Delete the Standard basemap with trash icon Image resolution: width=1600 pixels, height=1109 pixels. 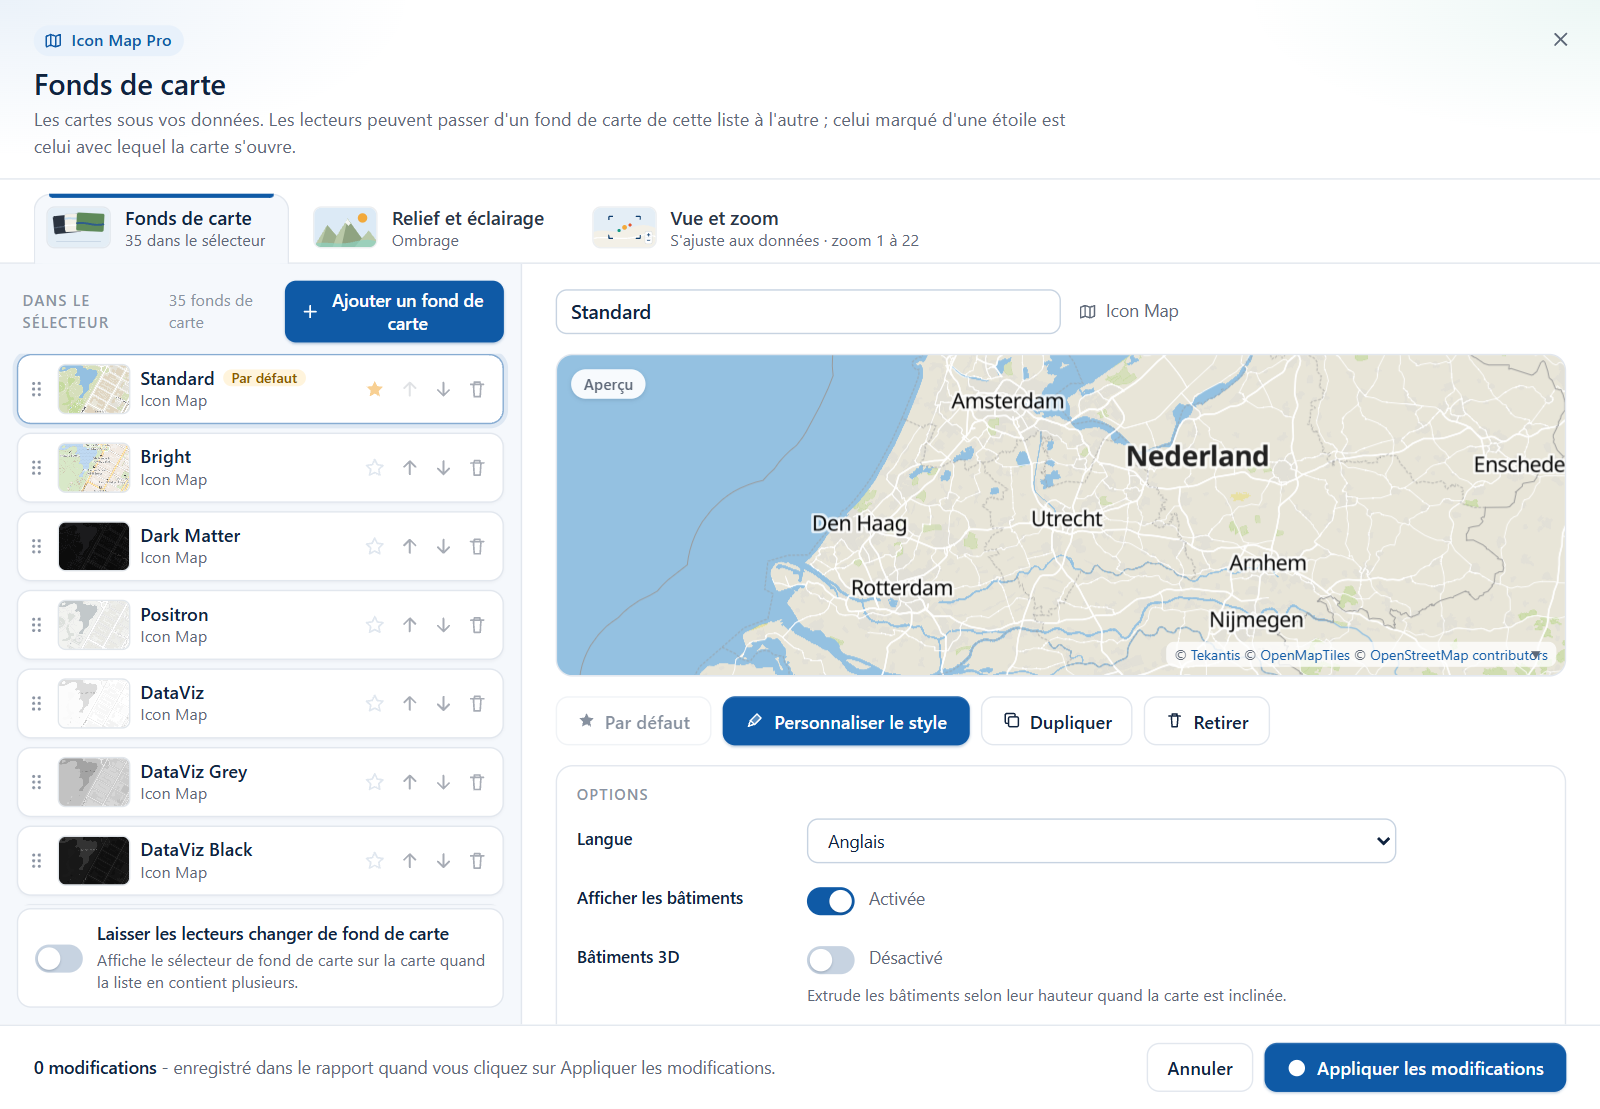click(x=477, y=389)
